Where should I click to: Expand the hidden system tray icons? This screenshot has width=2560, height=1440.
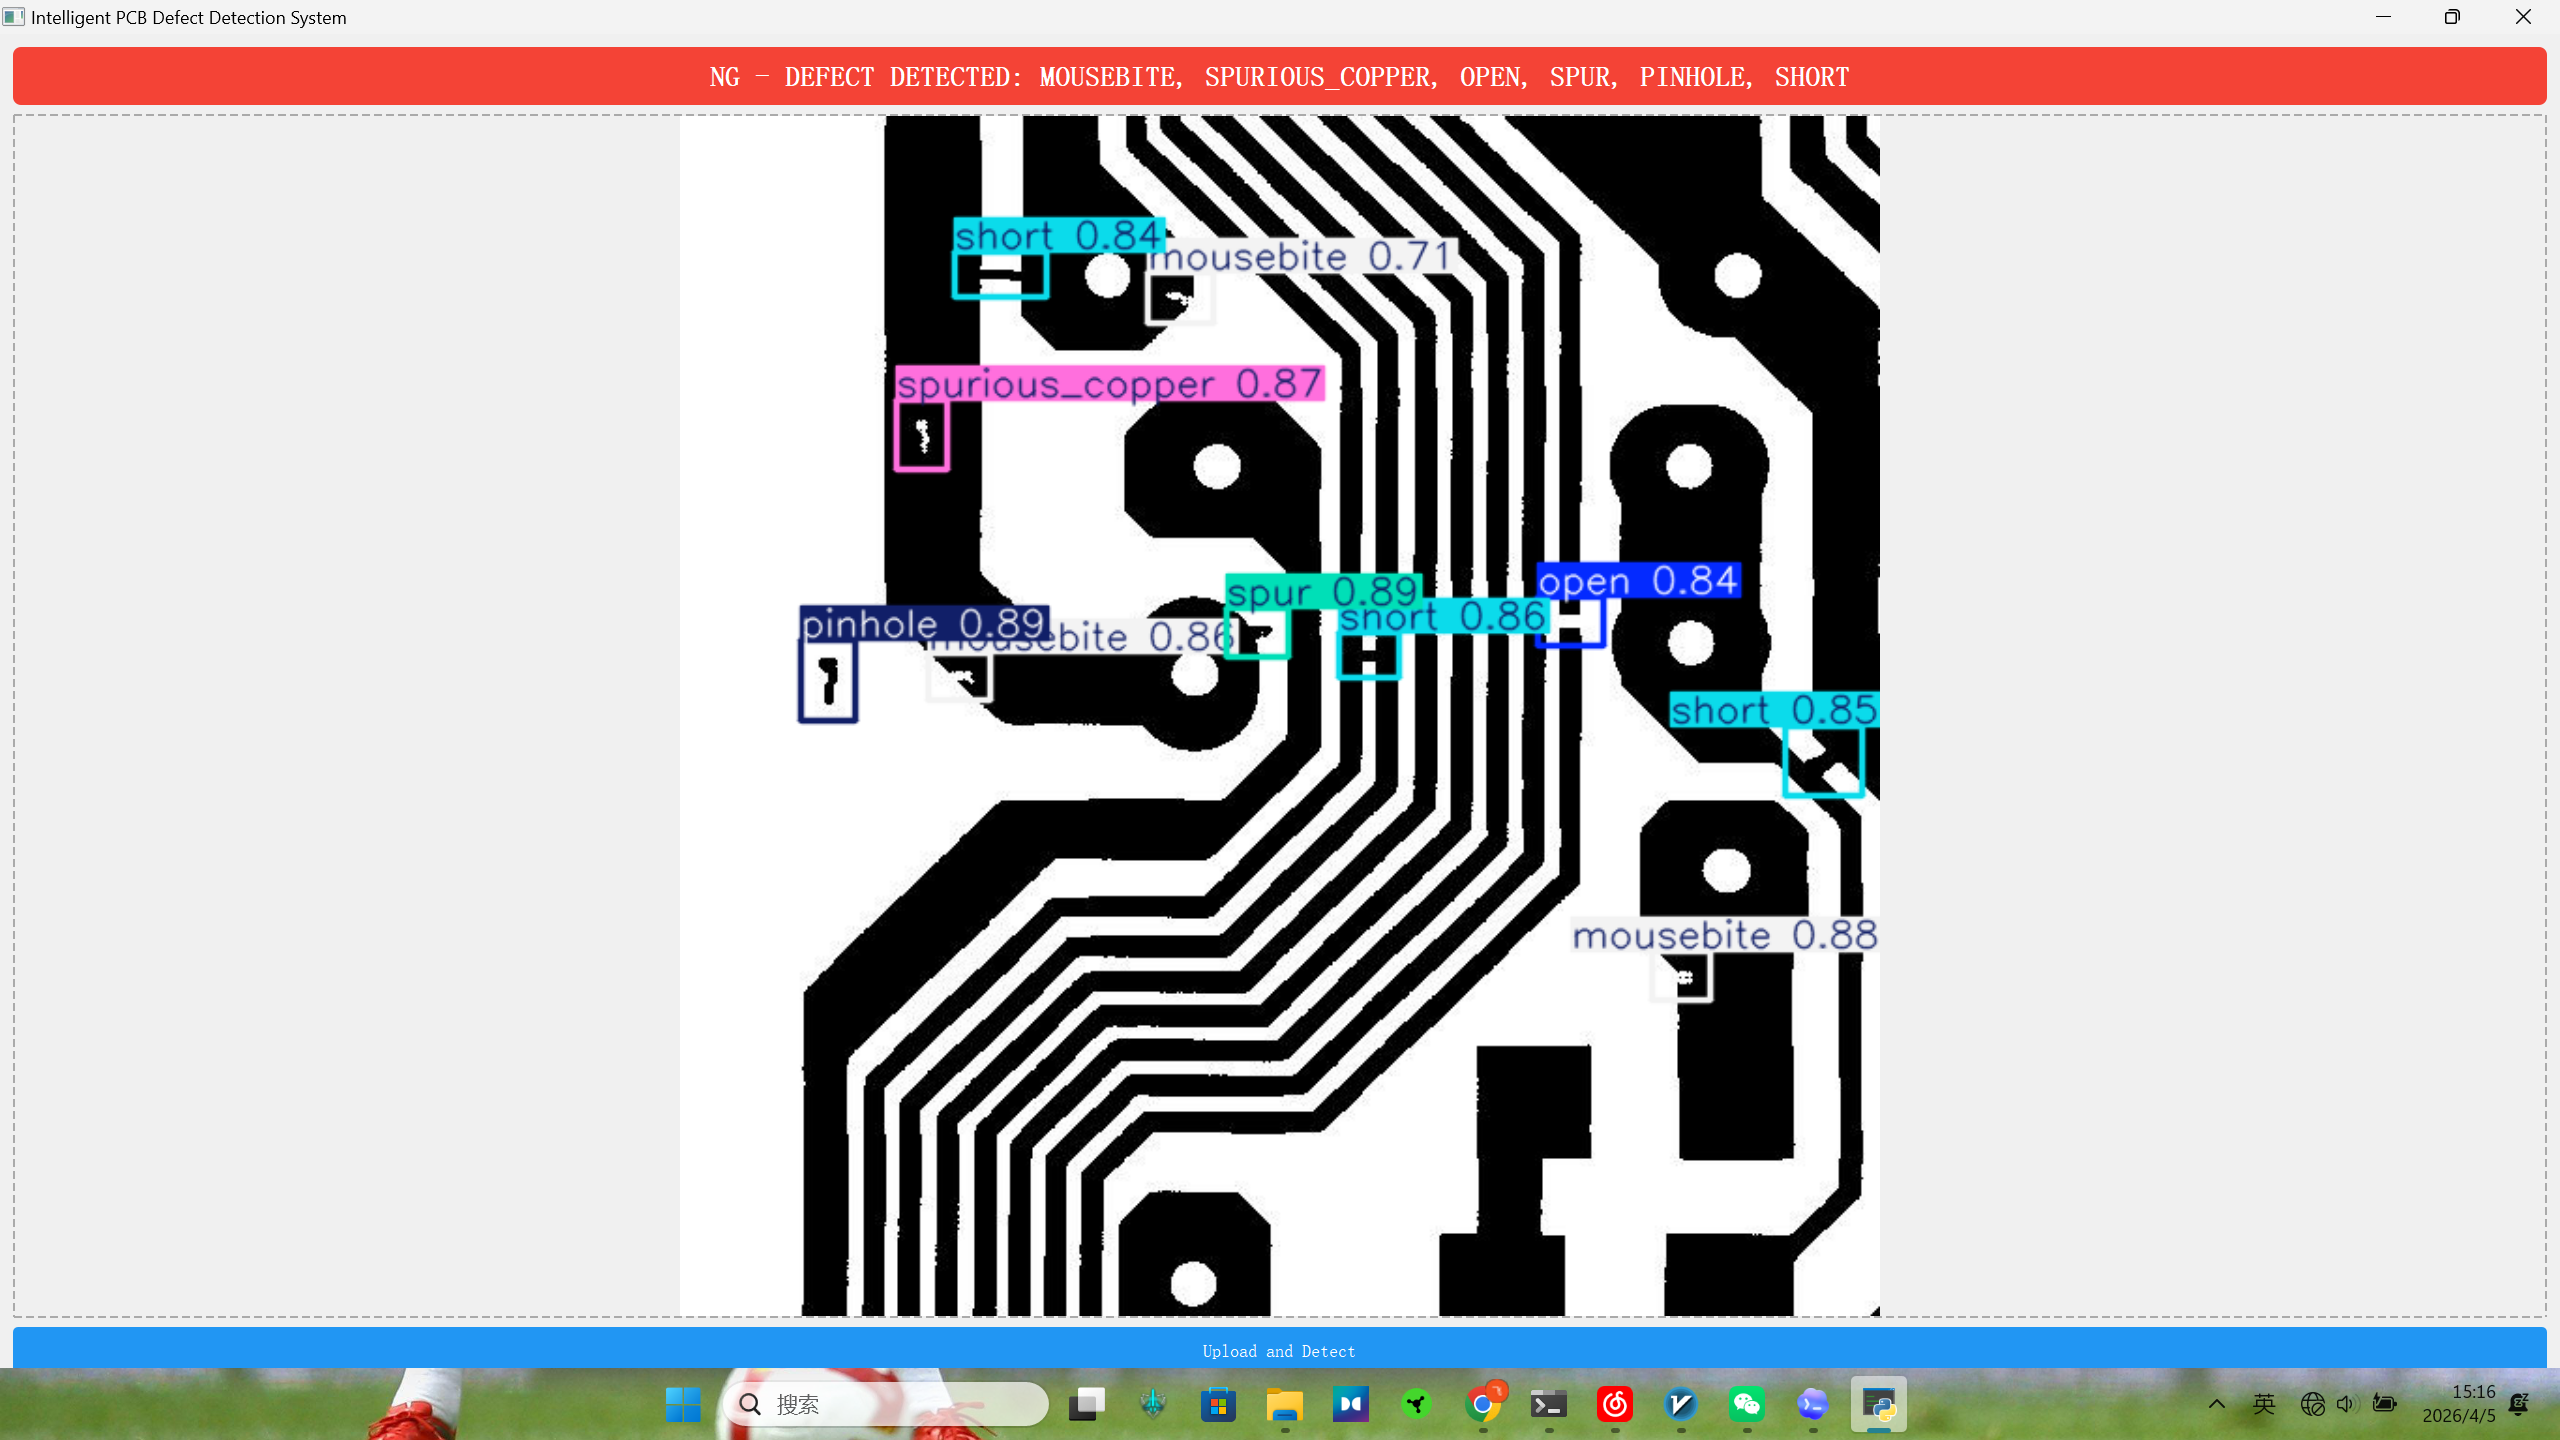(2216, 1404)
